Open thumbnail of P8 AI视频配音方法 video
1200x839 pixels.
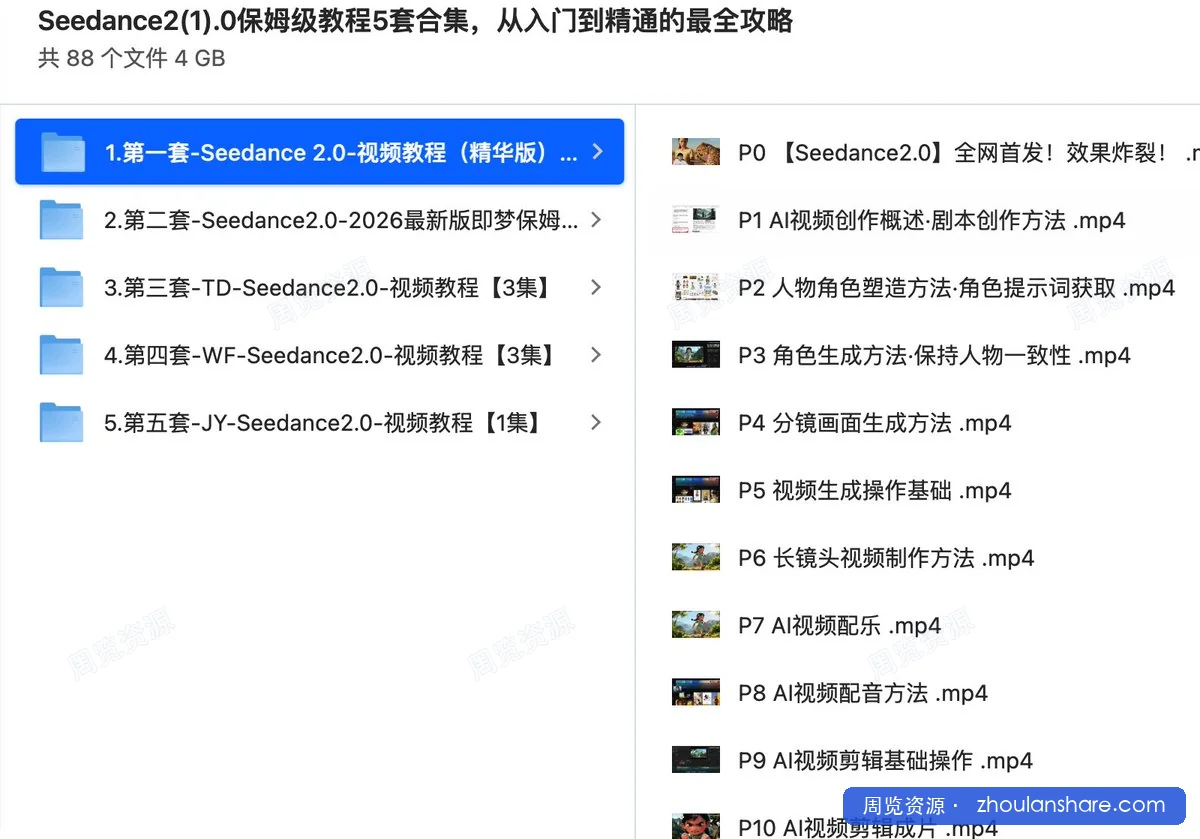pyautogui.click(x=696, y=692)
